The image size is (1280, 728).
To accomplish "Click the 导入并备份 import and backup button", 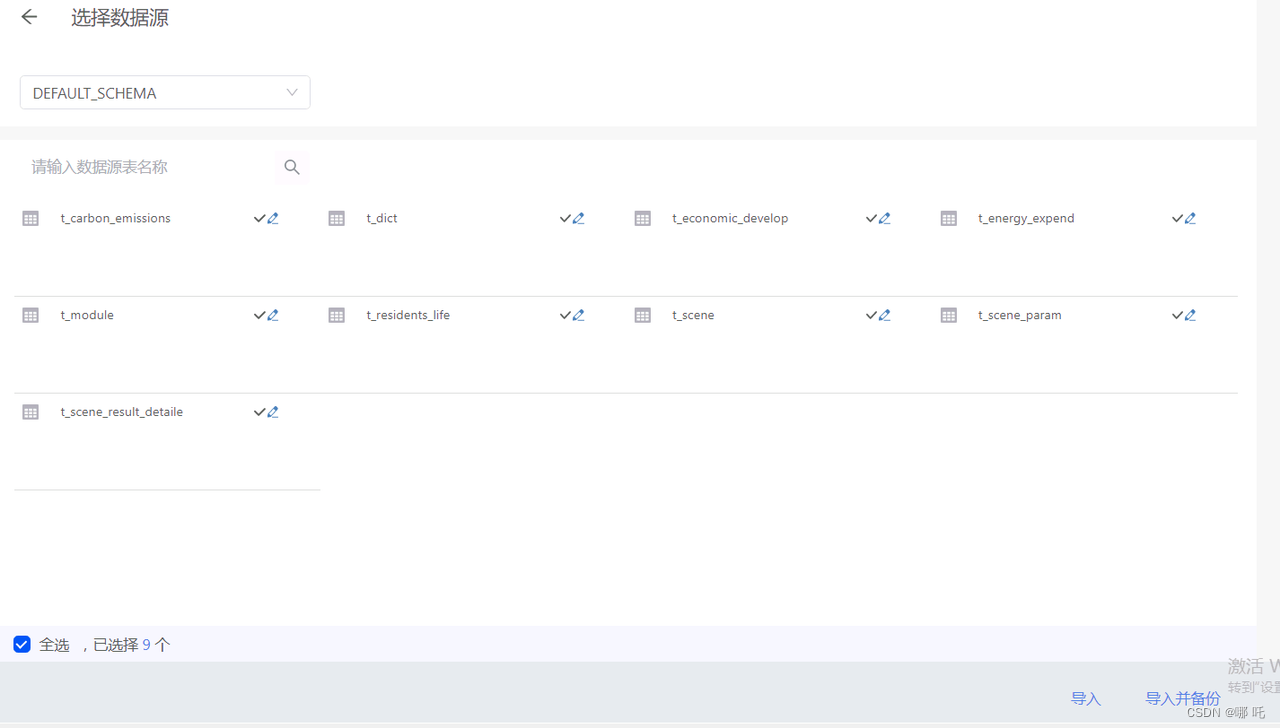I will click(1182, 699).
